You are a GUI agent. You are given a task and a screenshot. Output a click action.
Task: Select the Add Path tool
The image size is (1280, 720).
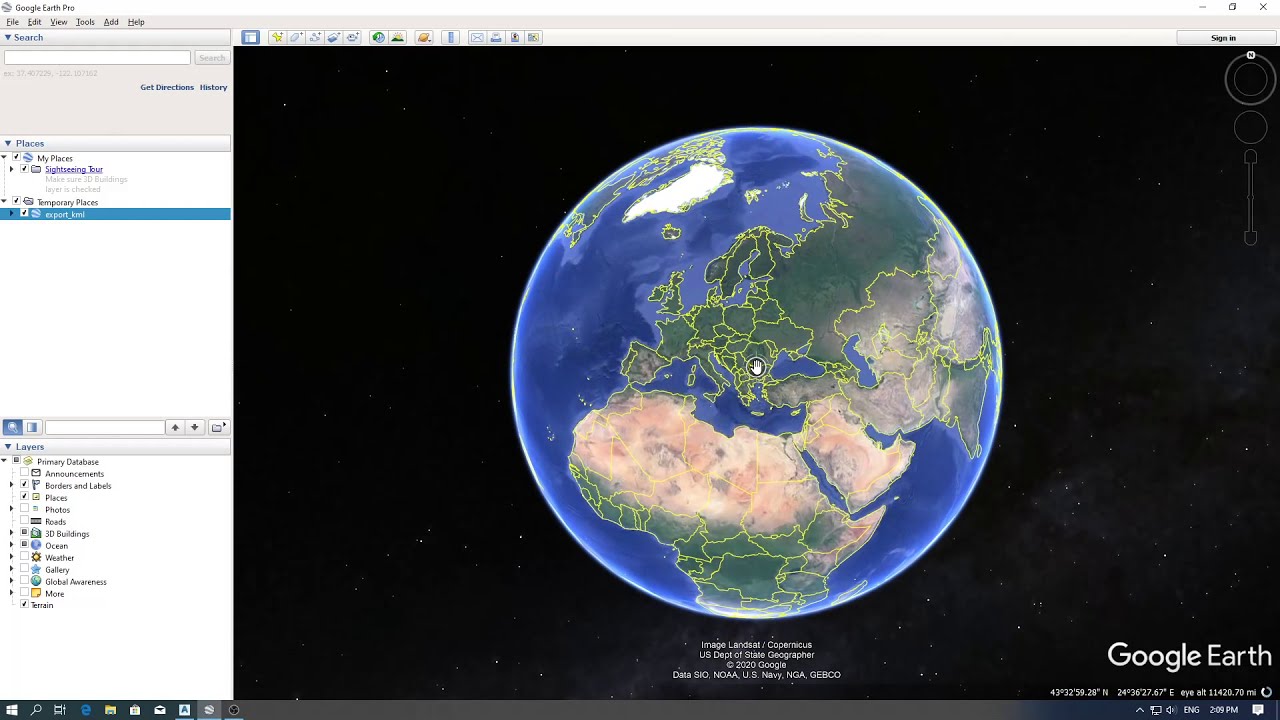(x=315, y=38)
